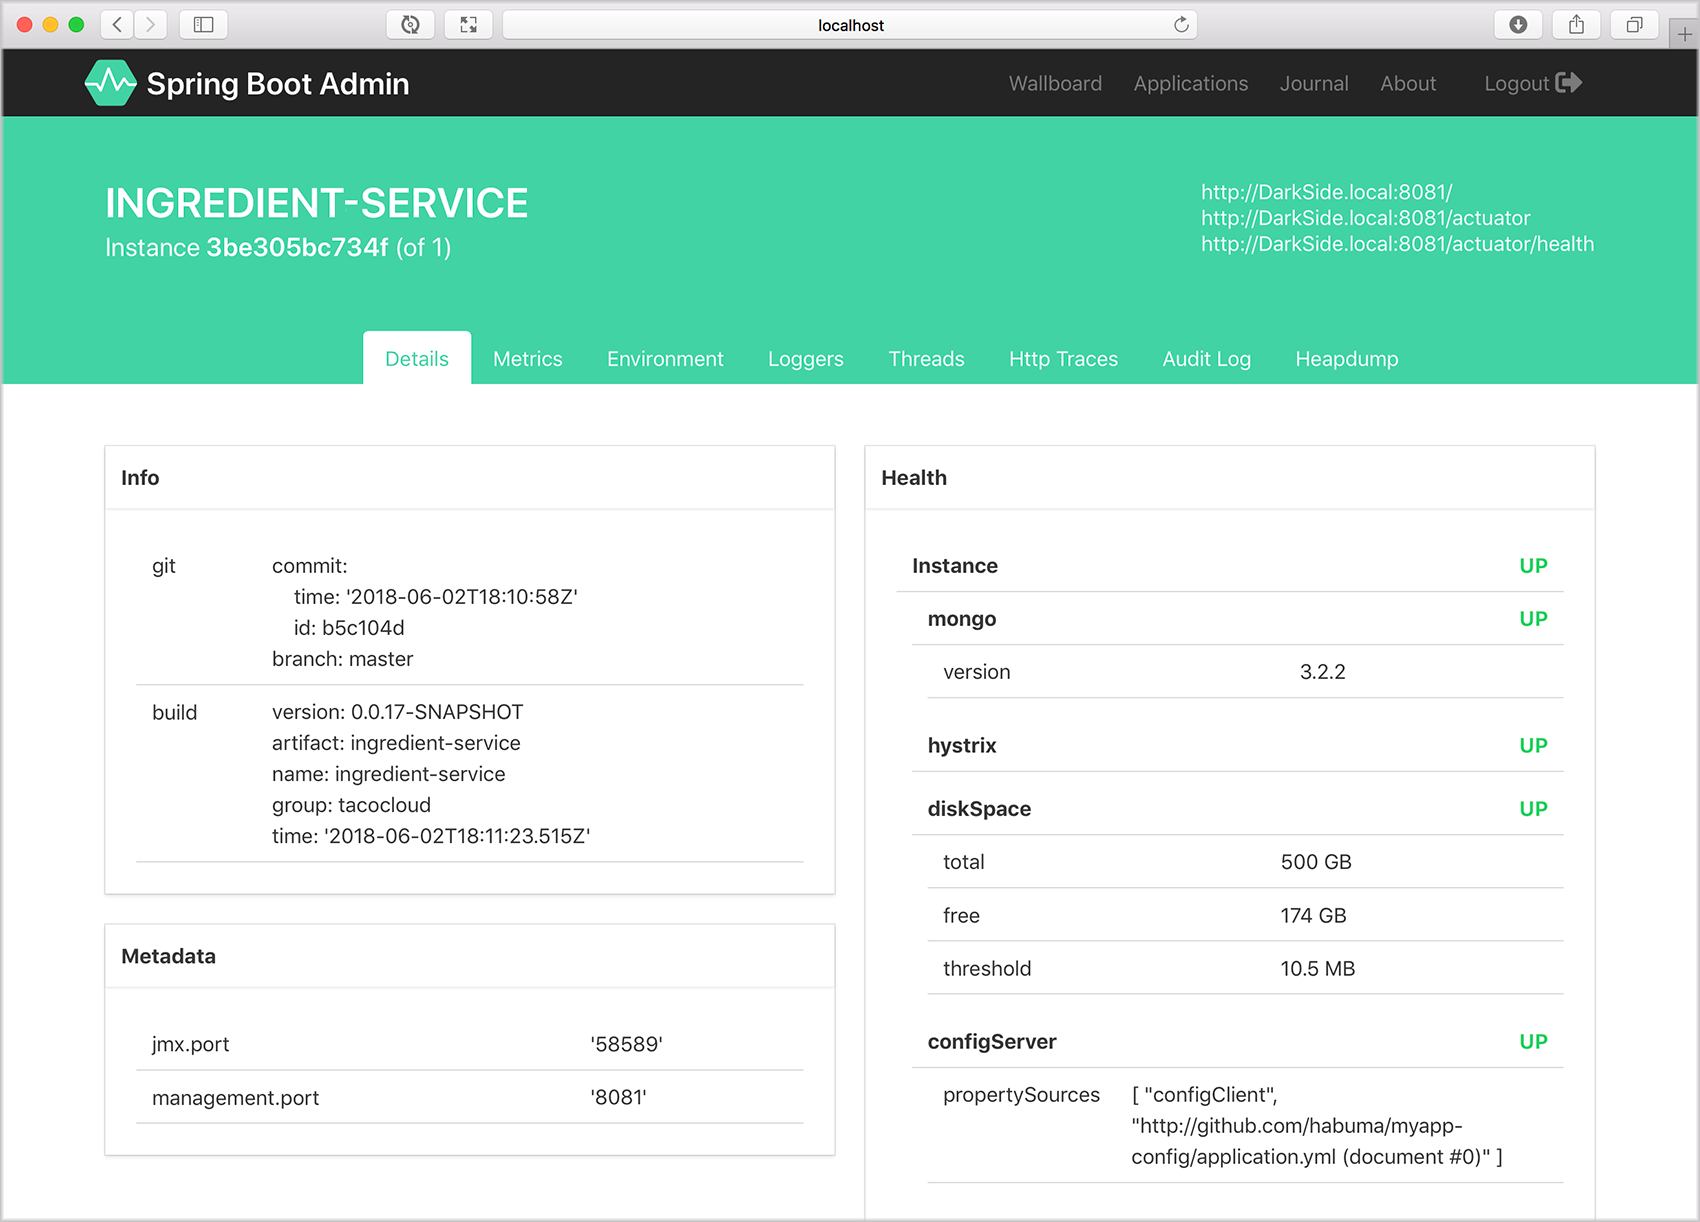Select the Environment tab
This screenshot has width=1700, height=1222.
pos(665,359)
